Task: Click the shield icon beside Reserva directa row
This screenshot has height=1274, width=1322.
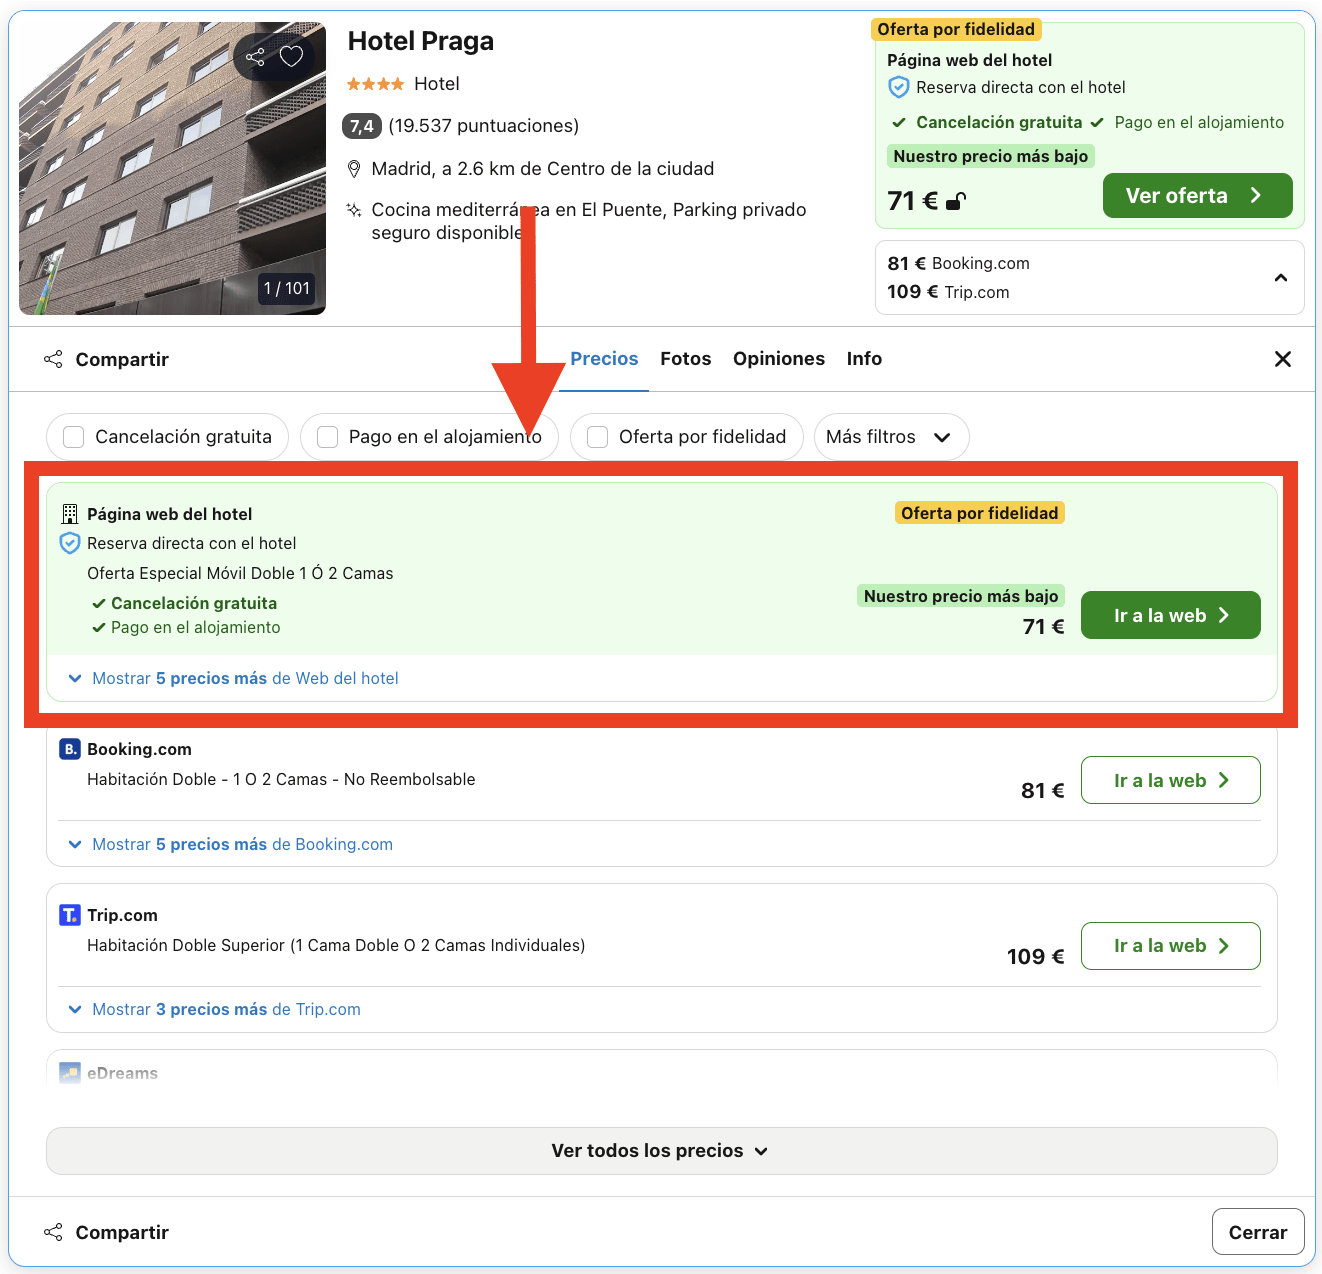Action: click(69, 543)
